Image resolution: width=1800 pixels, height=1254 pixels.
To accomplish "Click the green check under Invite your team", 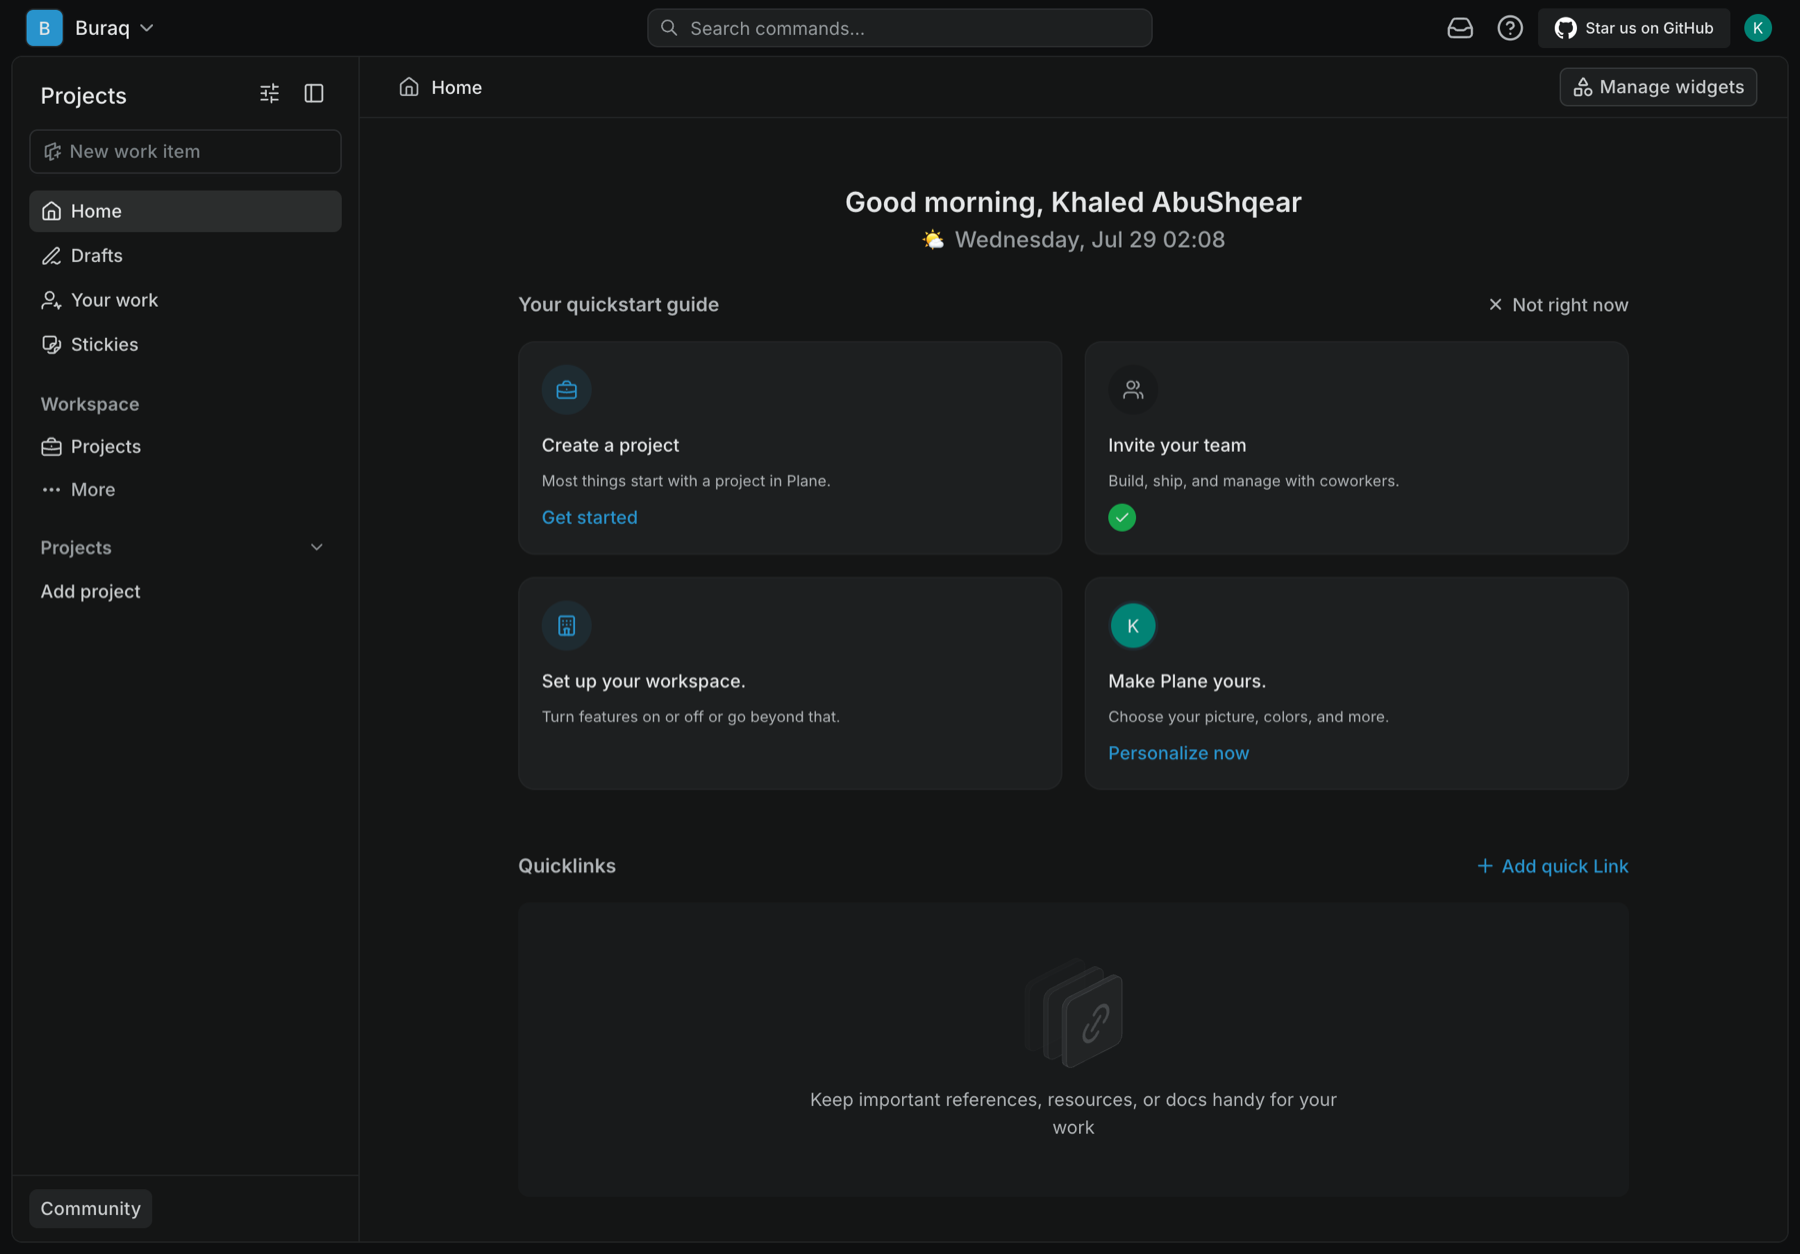I will (x=1122, y=518).
